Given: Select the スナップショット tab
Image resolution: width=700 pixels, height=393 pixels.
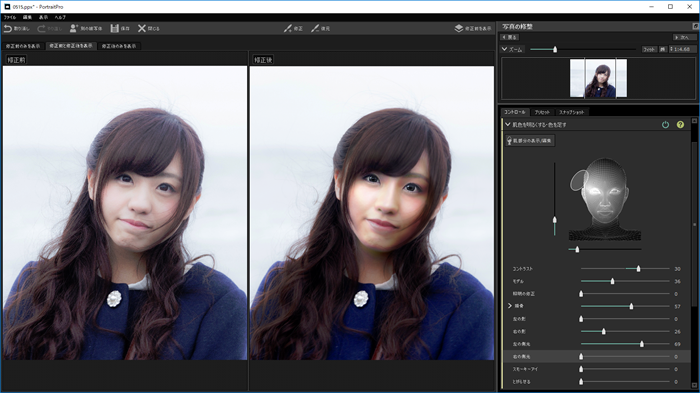Looking at the screenshot, I should 571,112.
